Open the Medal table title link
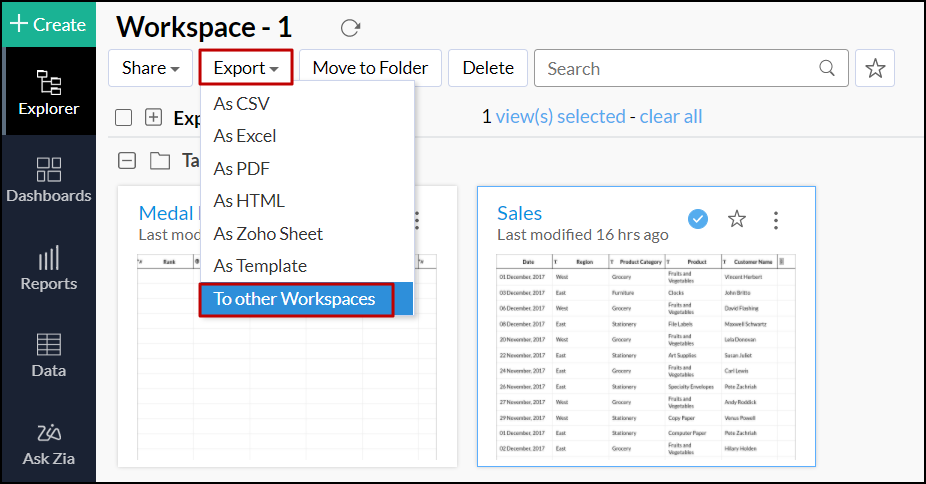The width and height of the screenshot is (926, 484). [x=166, y=213]
